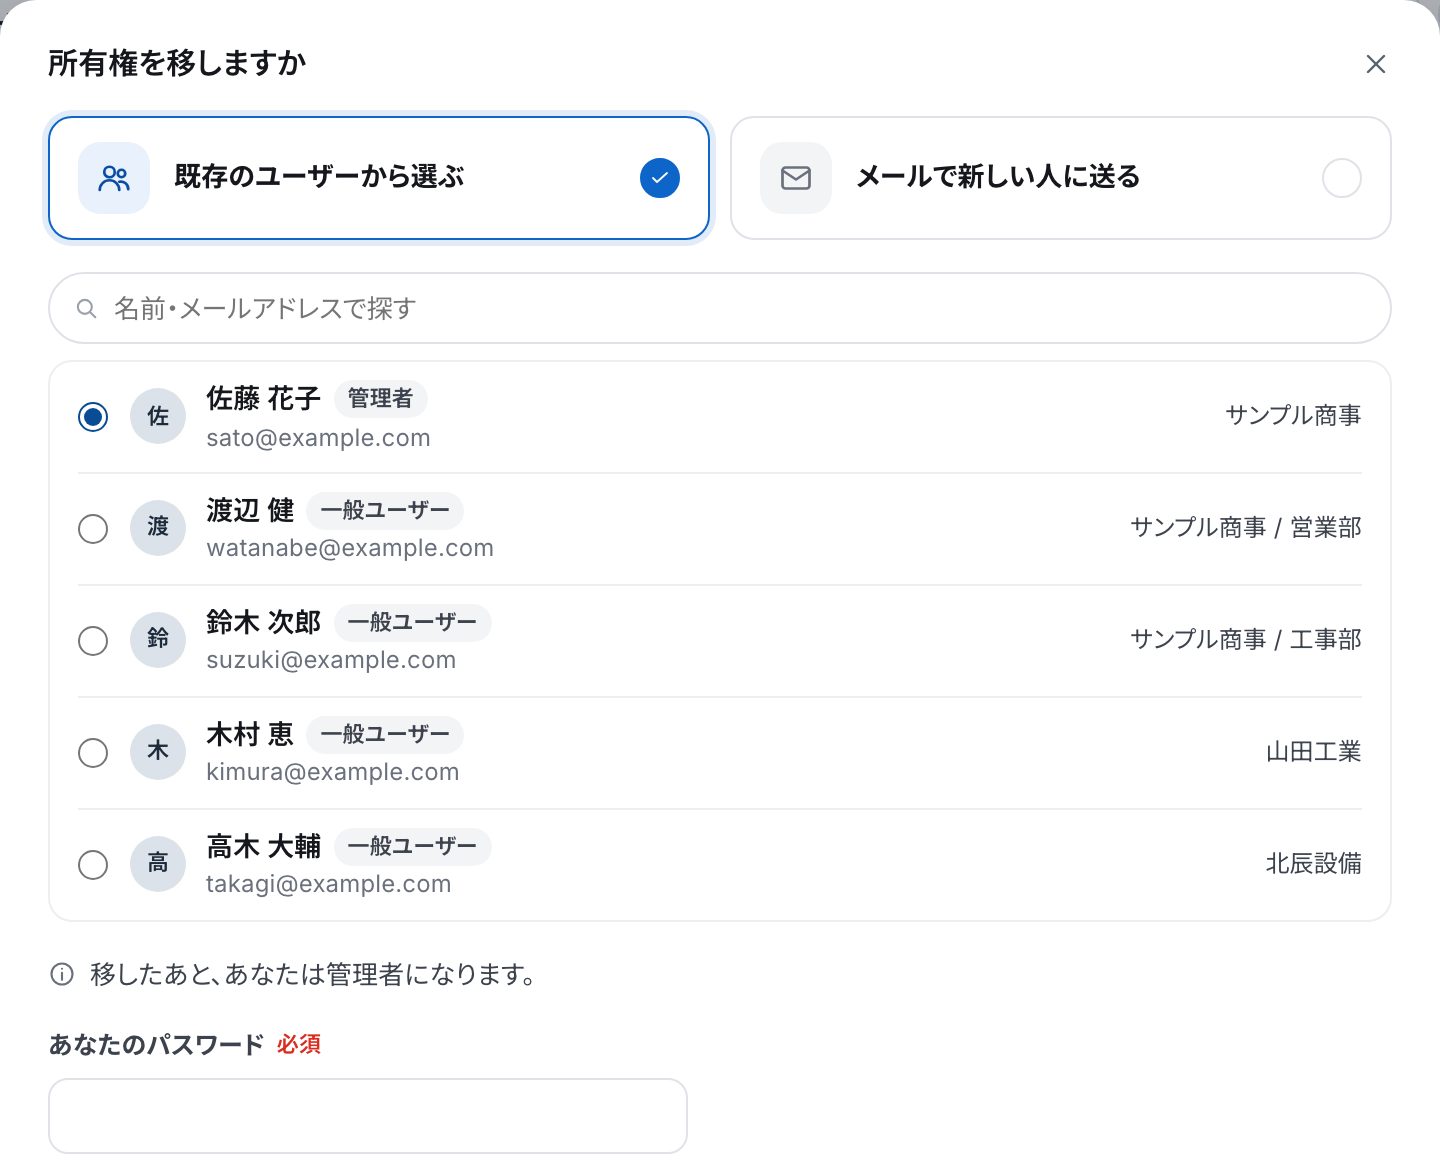Screen dimensions: 1440x1162
Task: Switch to メールで新しい人に送る option
Action: coord(1061,178)
